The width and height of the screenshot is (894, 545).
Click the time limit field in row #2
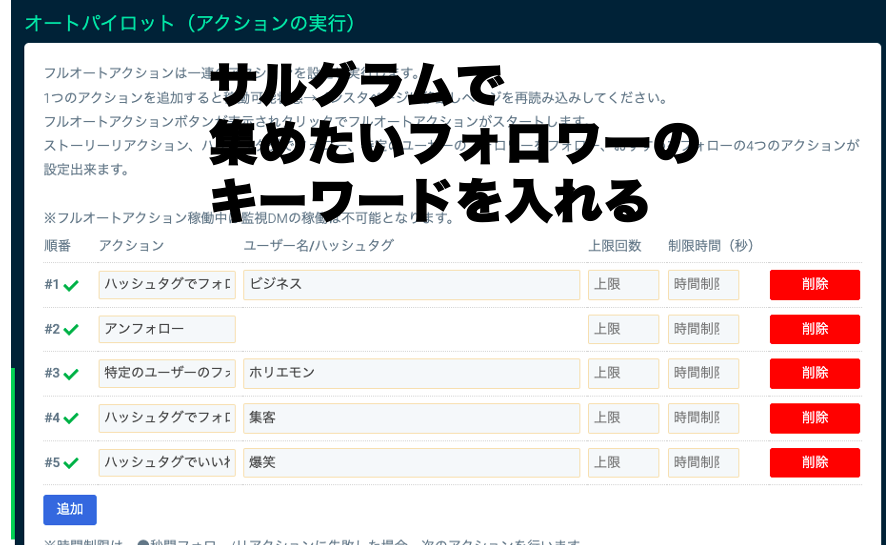coord(704,329)
